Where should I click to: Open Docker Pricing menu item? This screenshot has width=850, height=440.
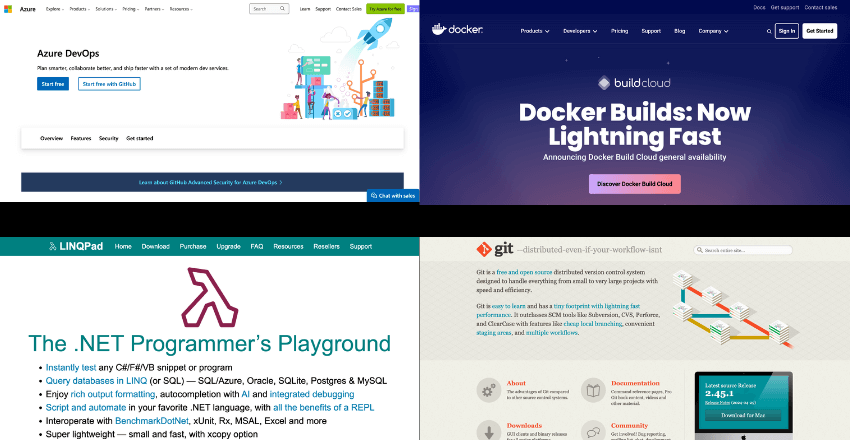(x=620, y=31)
